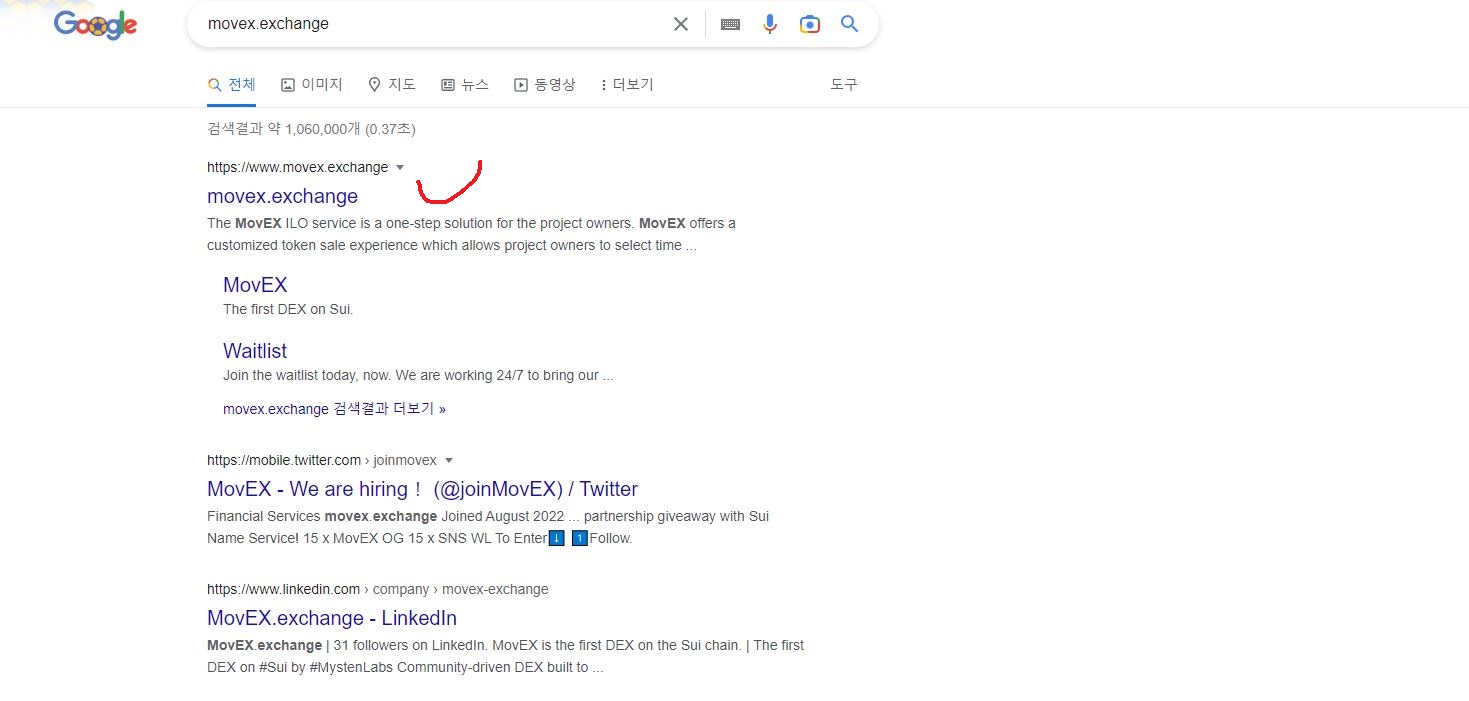The width and height of the screenshot is (1469, 701).
Task: Open the on-screen keyboard input tool
Action: coord(730,24)
